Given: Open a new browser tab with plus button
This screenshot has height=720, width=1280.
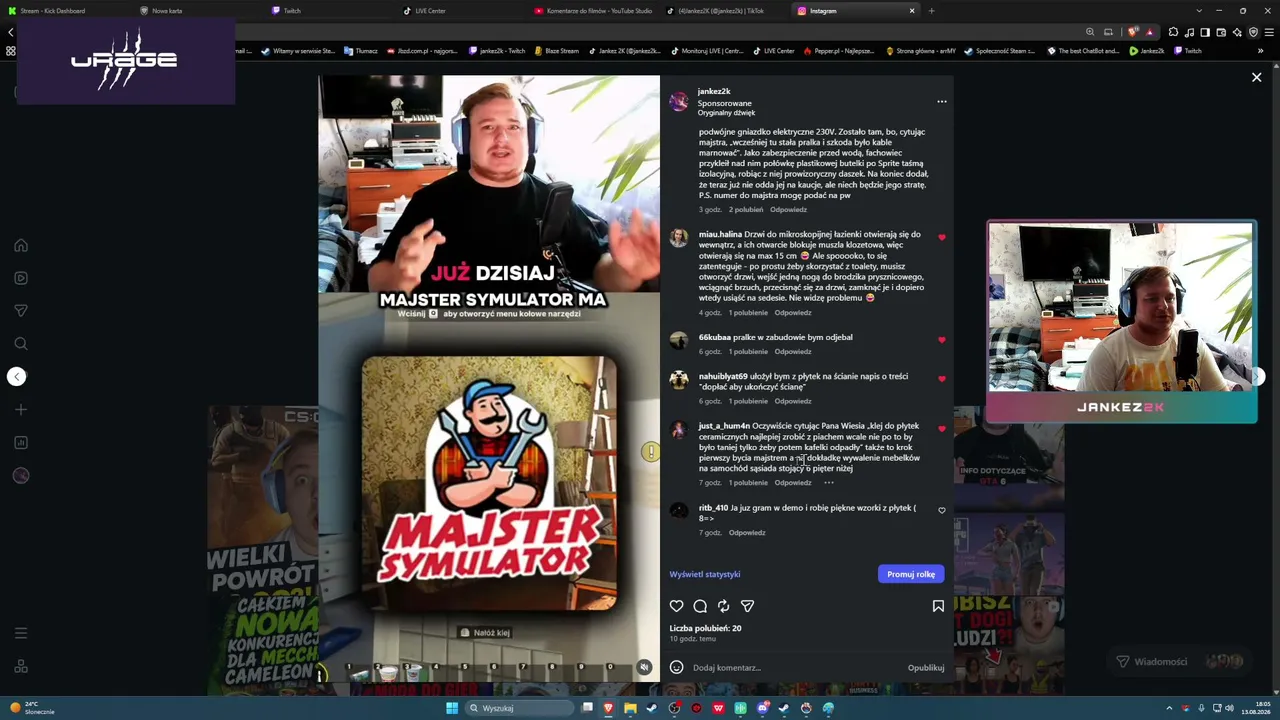Looking at the screenshot, I should [931, 11].
